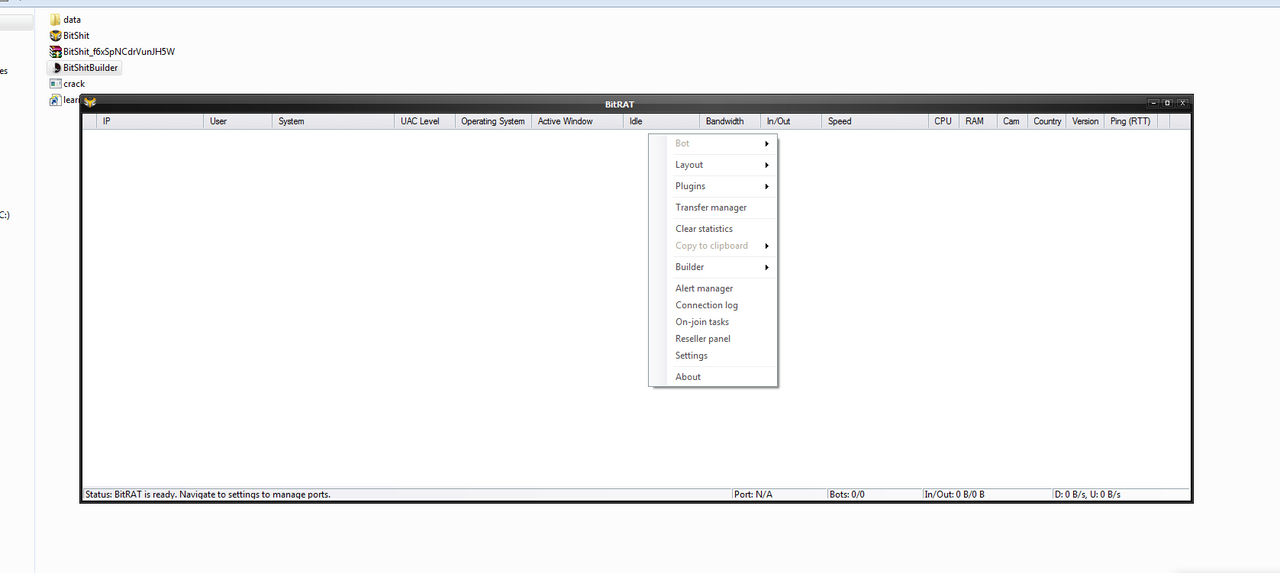Click the Version column header
The height and width of the screenshot is (573, 1280).
[1085, 121]
